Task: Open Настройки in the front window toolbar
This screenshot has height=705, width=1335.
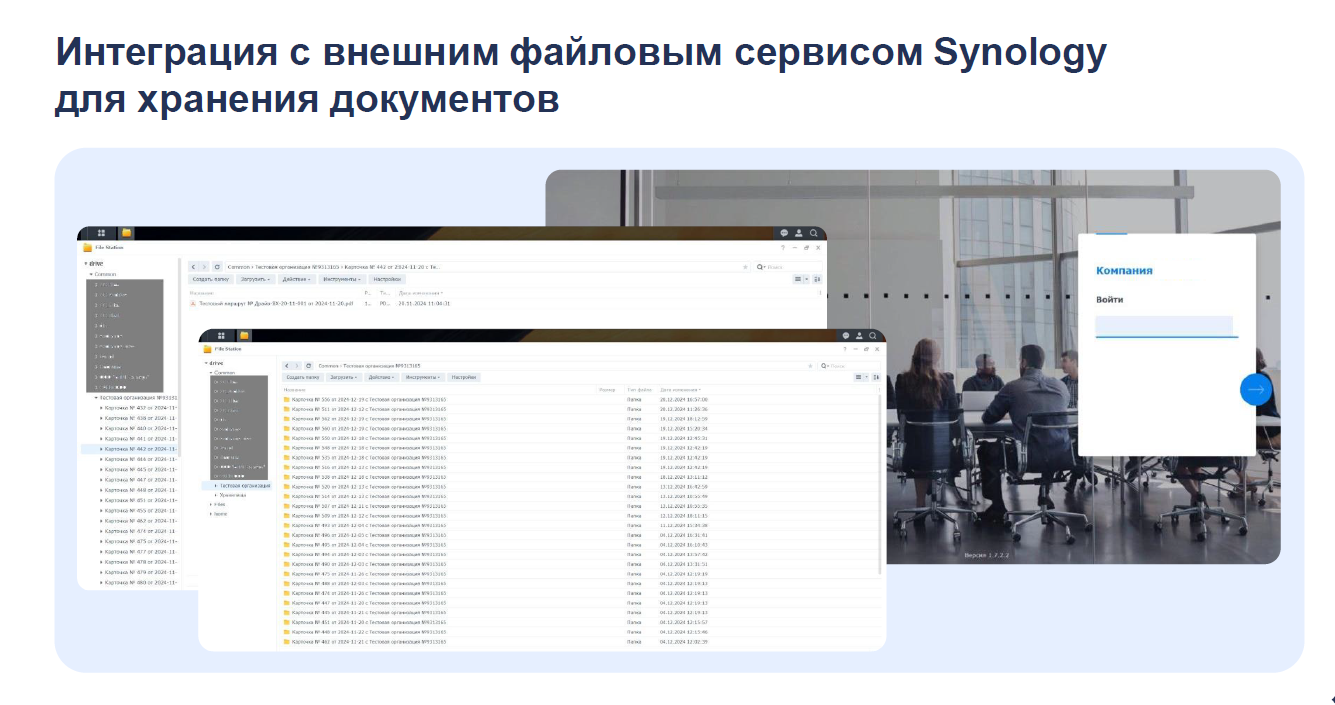Action: point(463,377)
